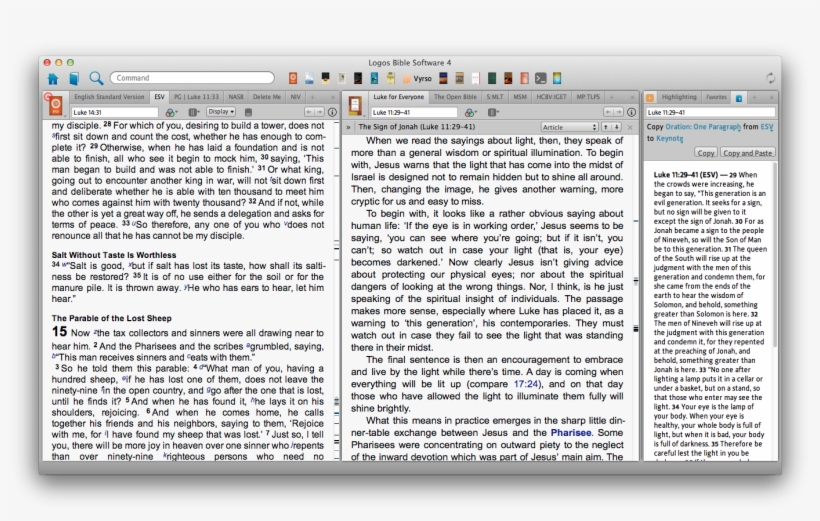The height and width of the screenshot is (521, 820).
Task: Change the Keynote target application
Action: click(x=670, y=138)
